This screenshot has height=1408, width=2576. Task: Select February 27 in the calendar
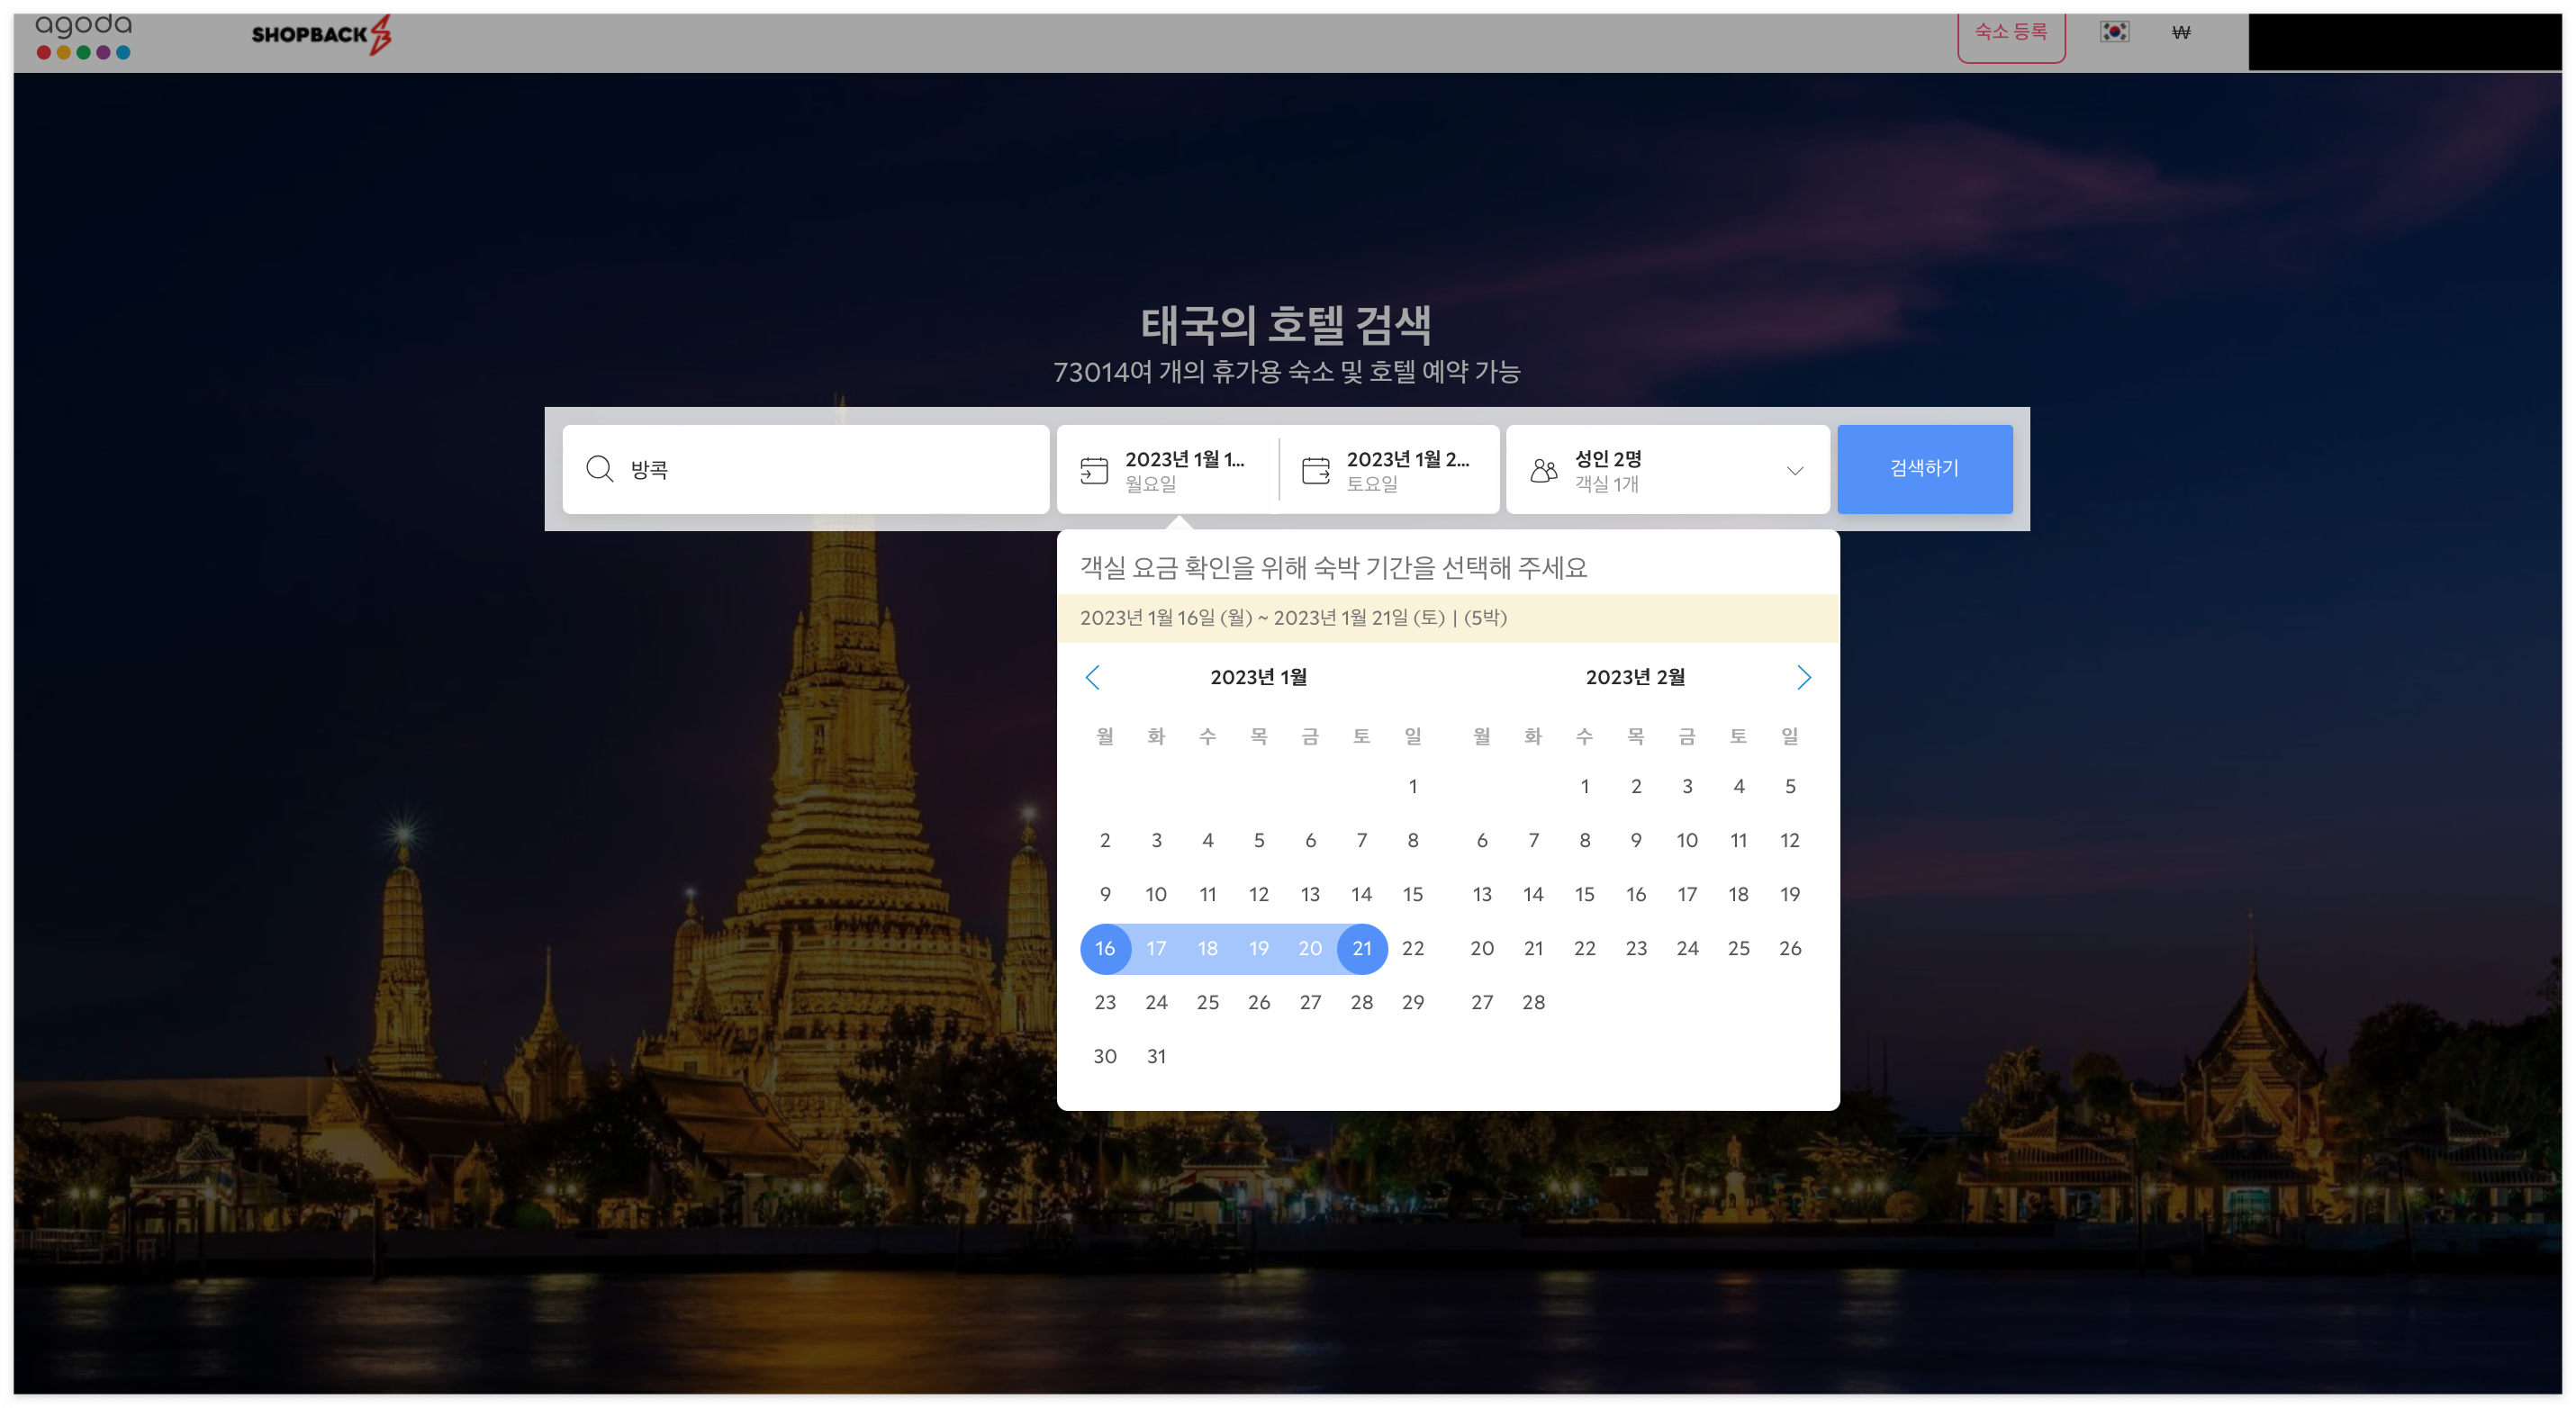[x=1482, y=1002]
